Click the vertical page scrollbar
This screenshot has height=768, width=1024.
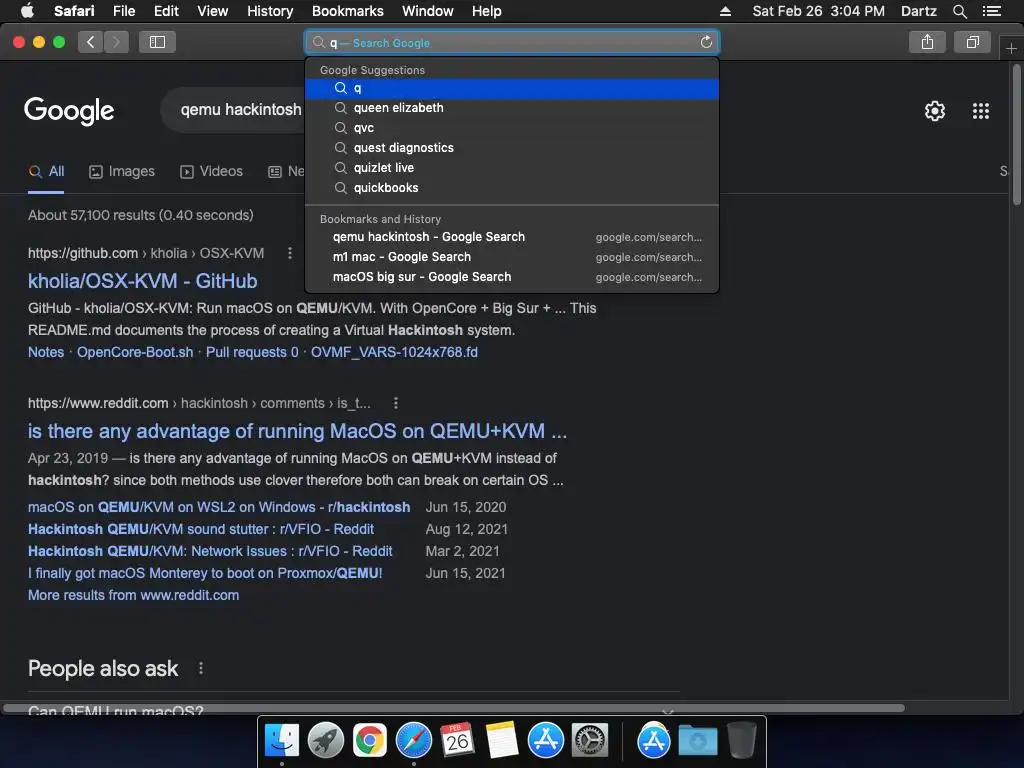1016,137
